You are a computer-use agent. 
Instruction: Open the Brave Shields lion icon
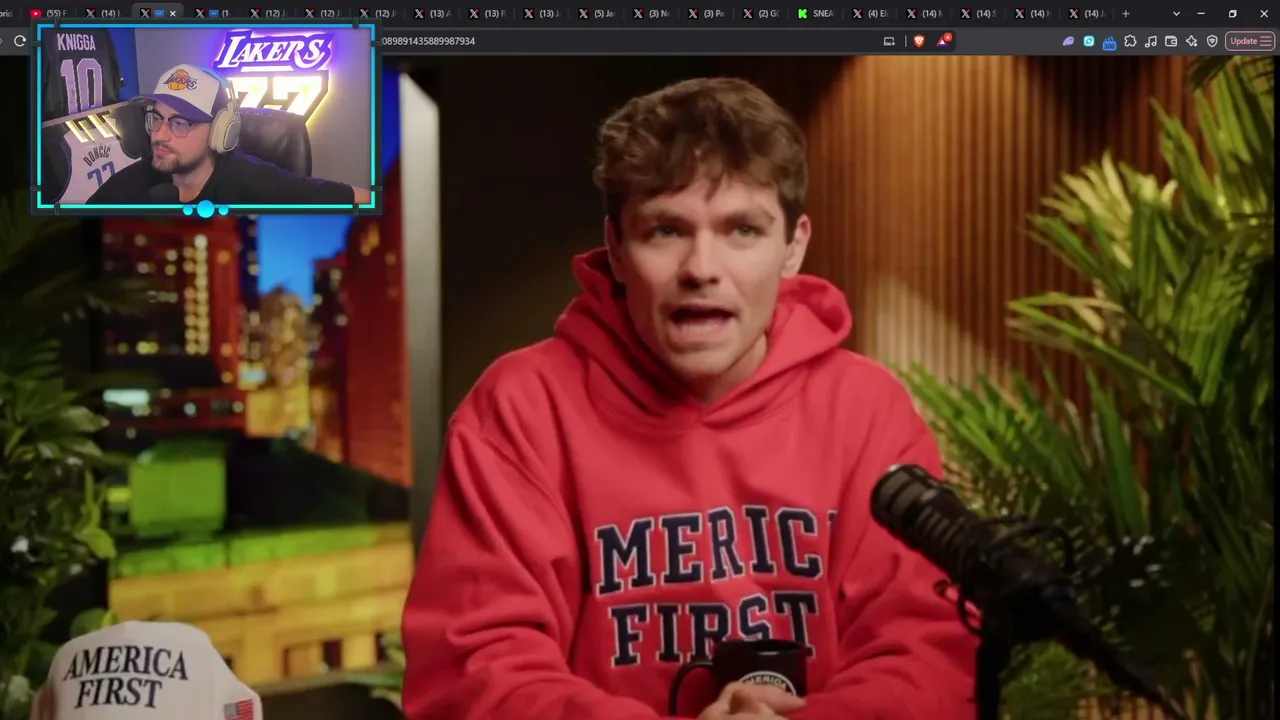pyautogui.click(x=919, y=41)
